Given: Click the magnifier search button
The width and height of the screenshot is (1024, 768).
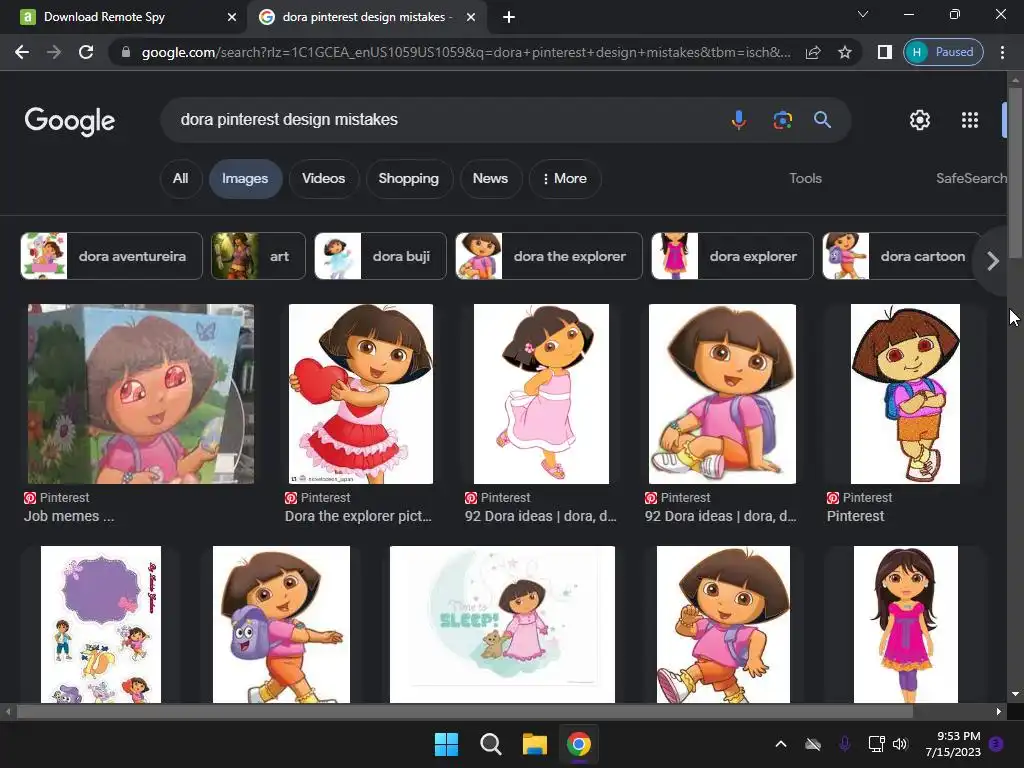Looking at the screenshot, I should [x=822, y=120].
